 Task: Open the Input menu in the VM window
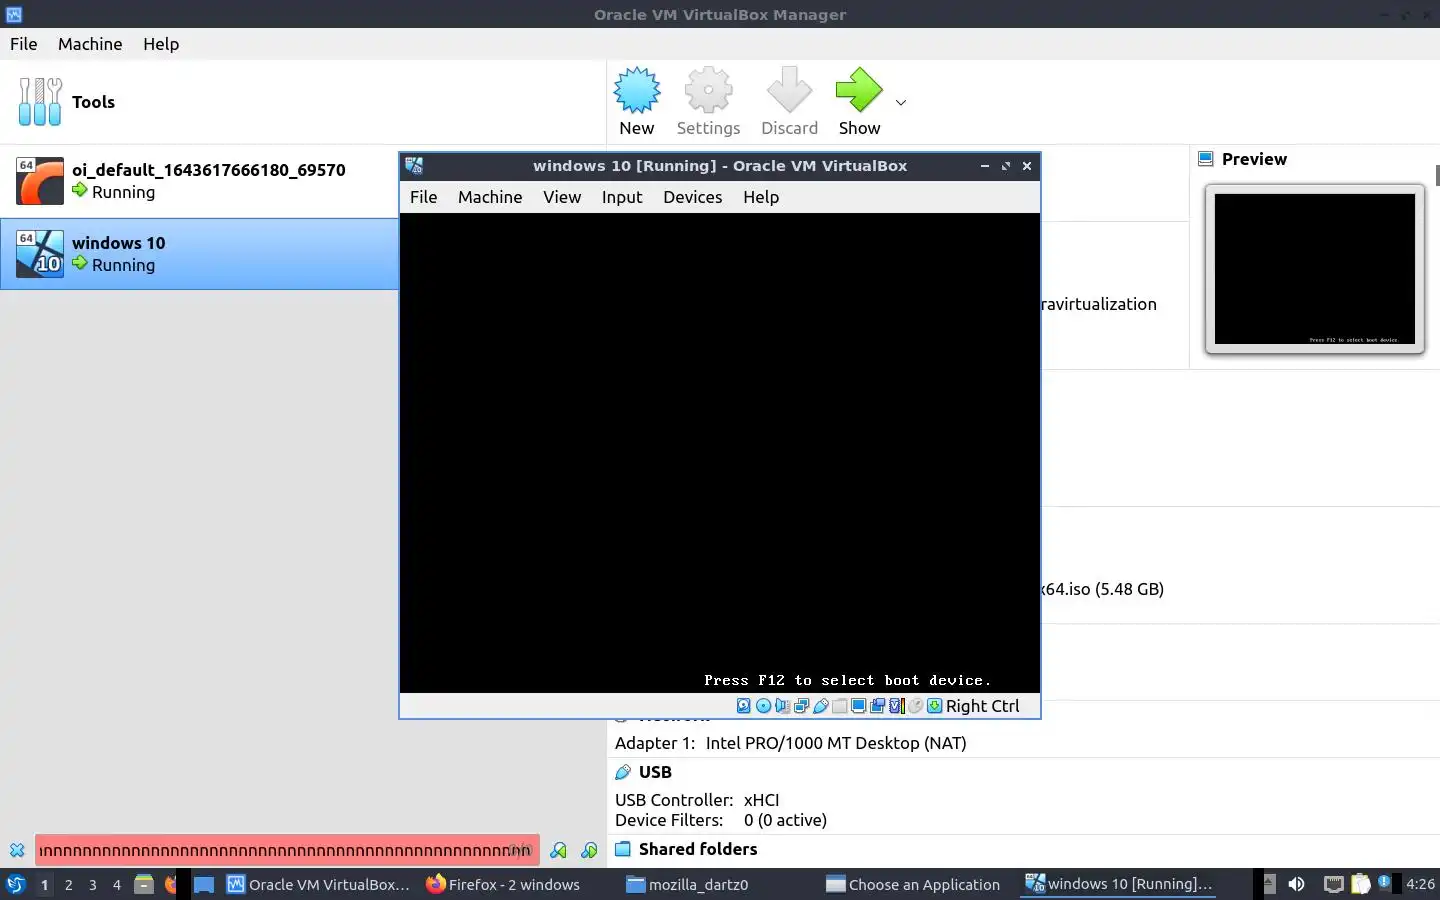click(622, 197)
